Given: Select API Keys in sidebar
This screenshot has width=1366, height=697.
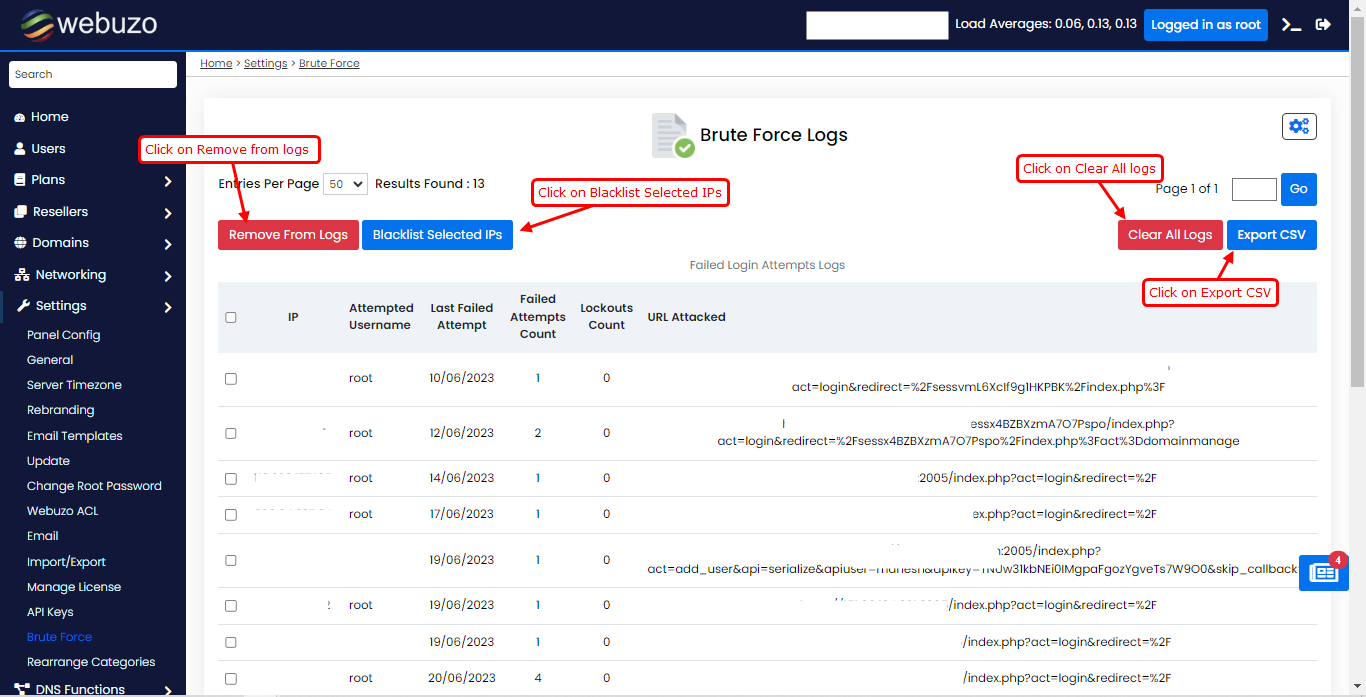Looking at the screenshot, I should (x=50, y=612).
